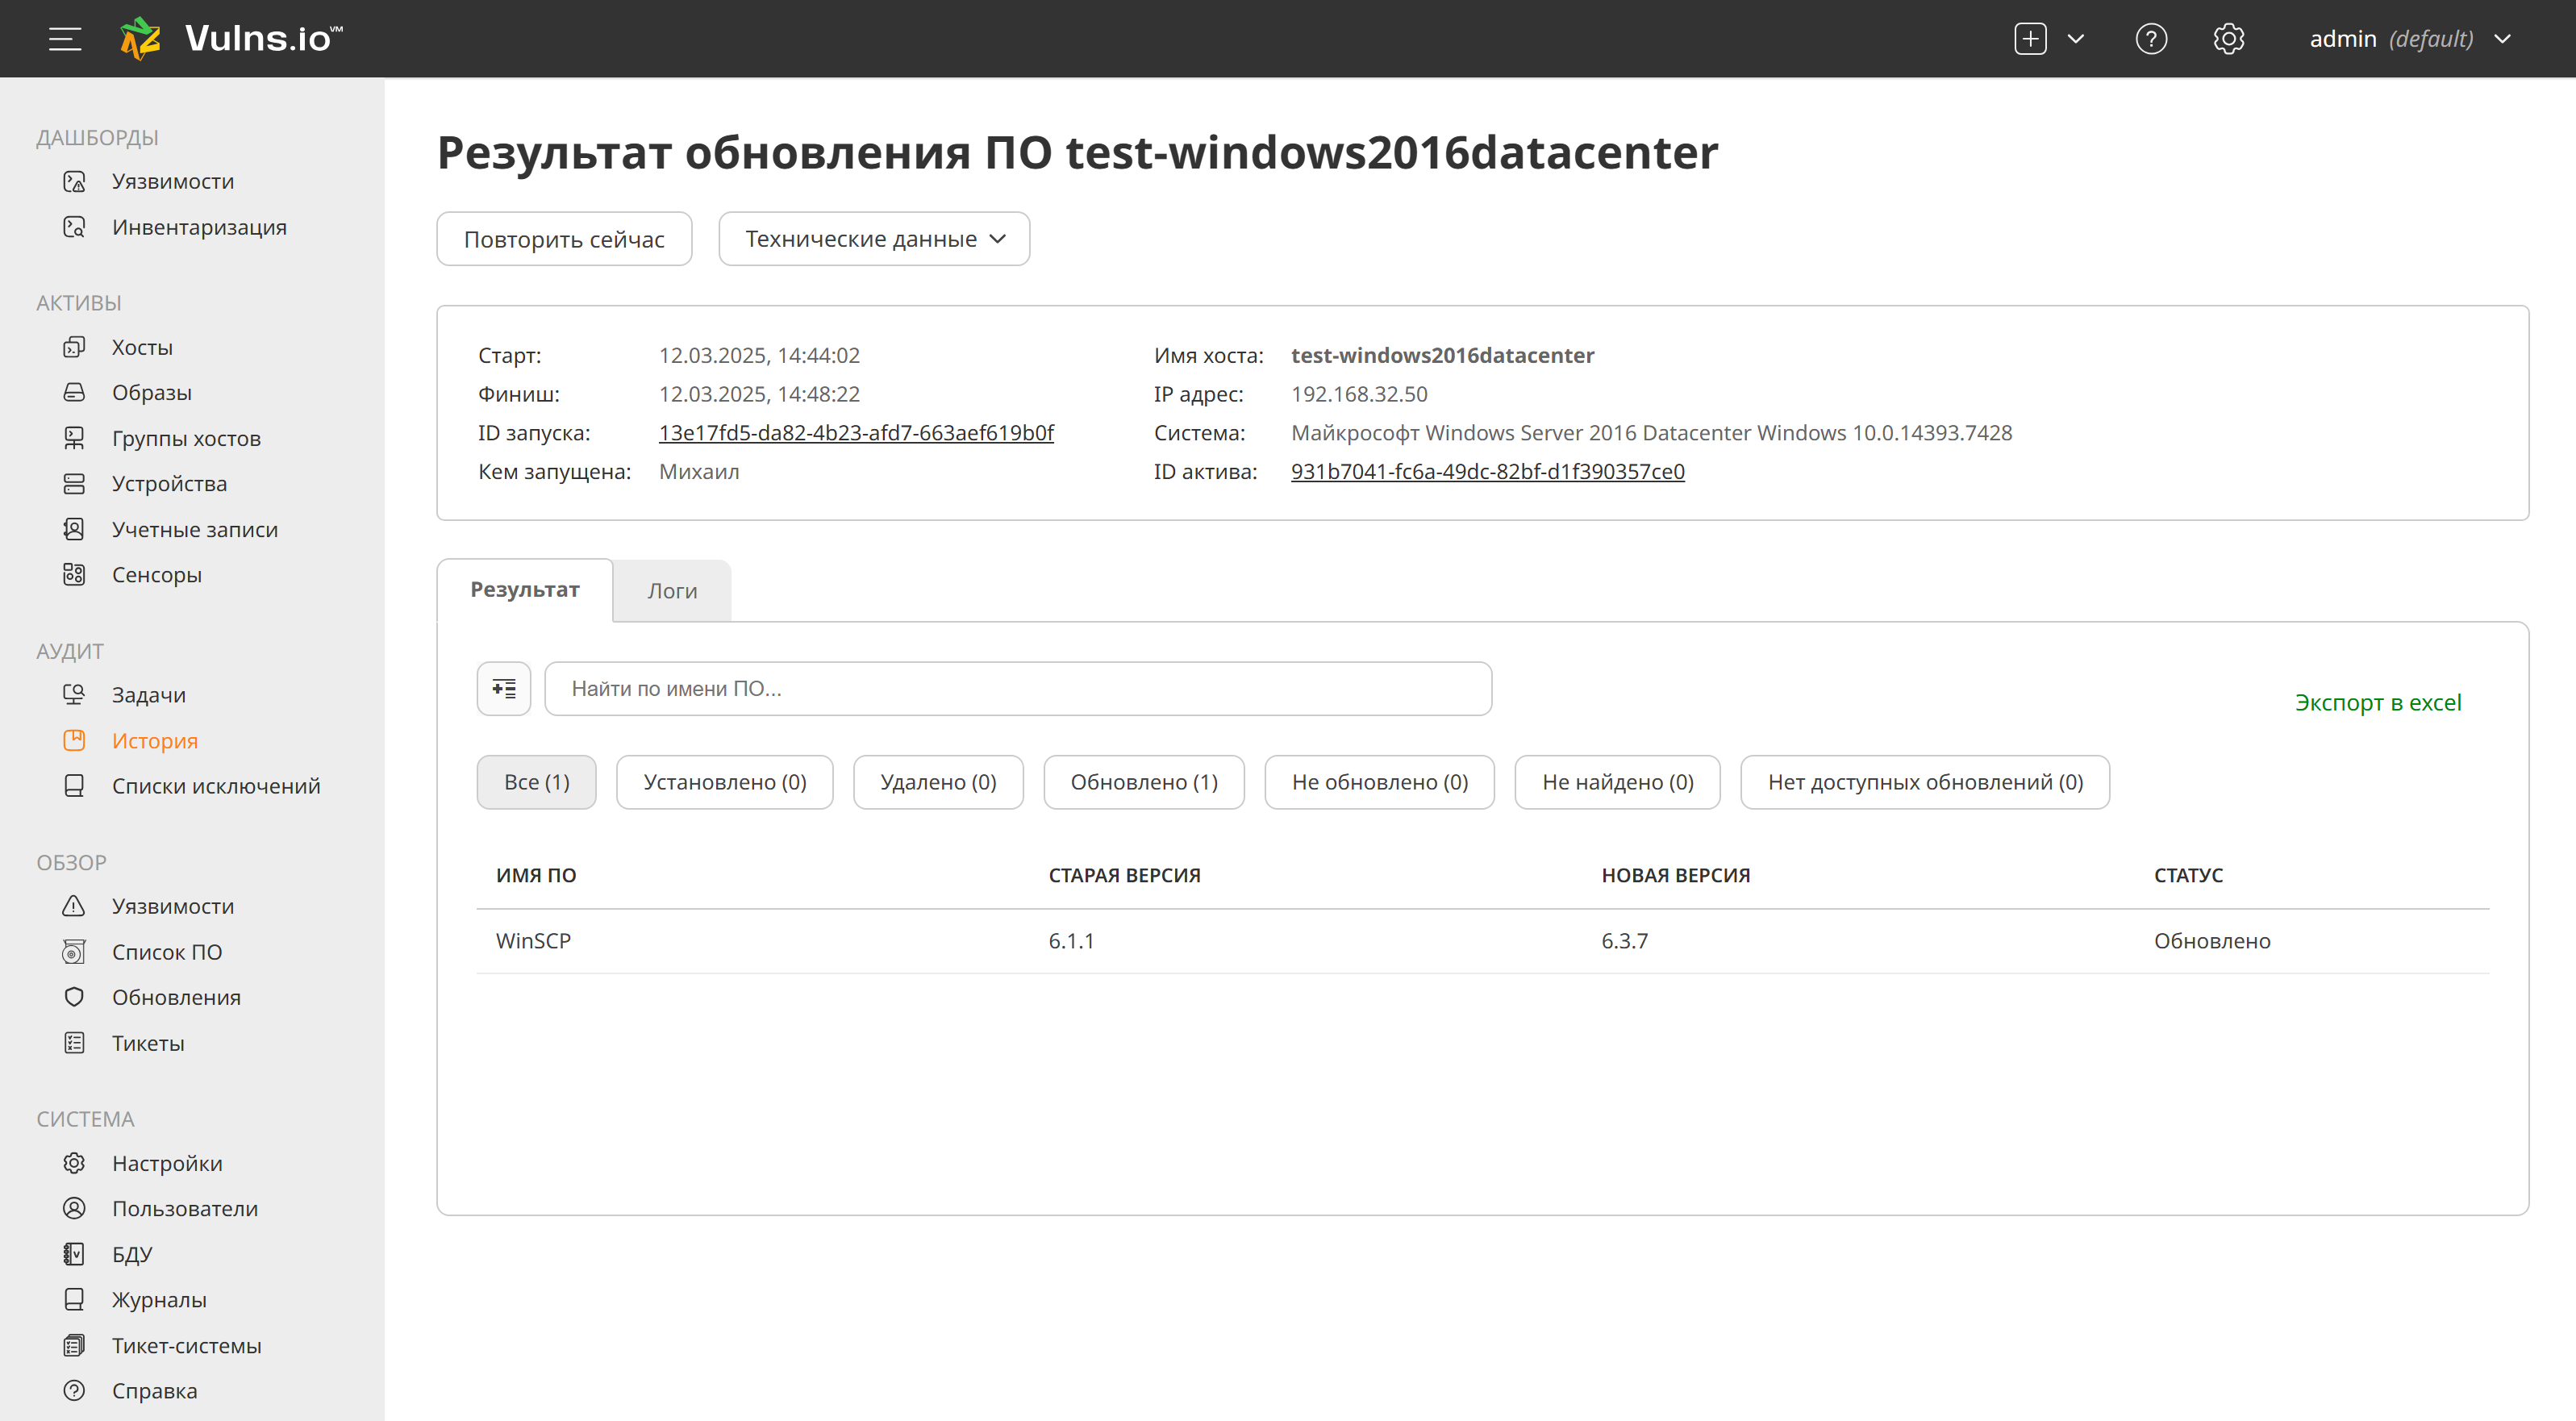Click dashboard Уязвимости icon in ДАШБОРДЫ section
Image resolution: width=2576 pixels, height=1421 pixels.
[x=74, y=181]
